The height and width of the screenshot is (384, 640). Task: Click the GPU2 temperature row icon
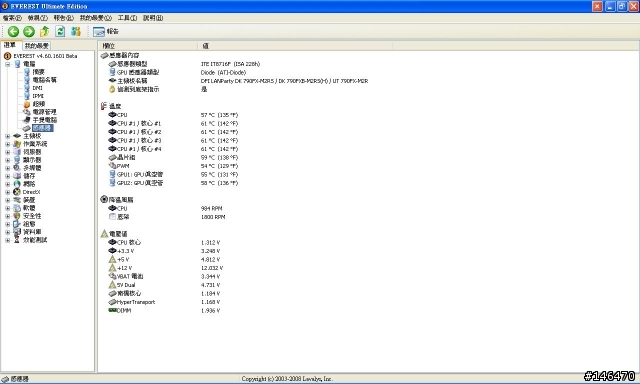tap(112, 183)
